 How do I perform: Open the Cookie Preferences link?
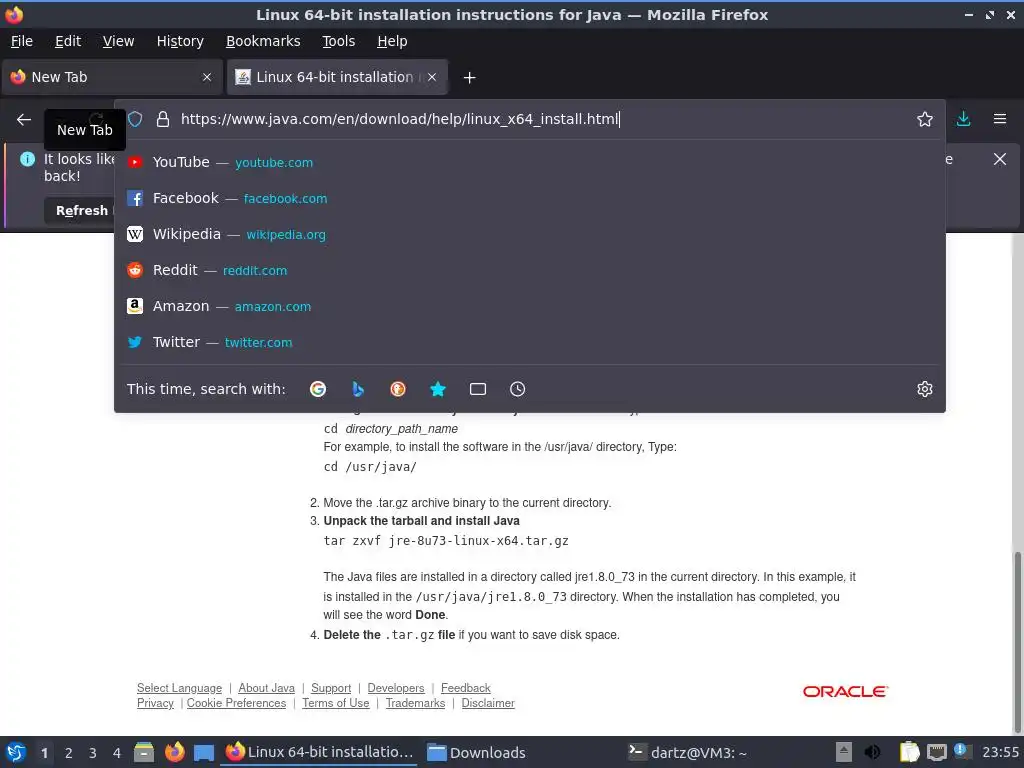tap(236, 703)
